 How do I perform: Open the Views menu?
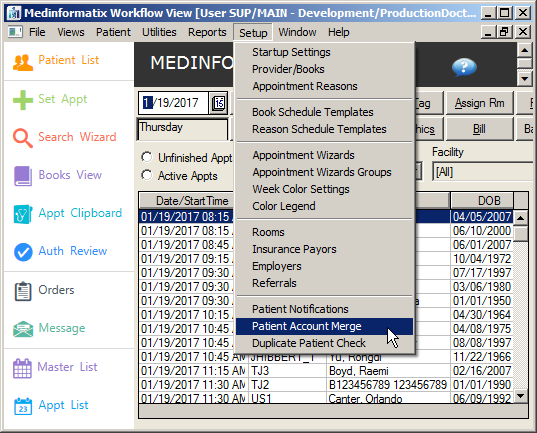coord(71,32)
